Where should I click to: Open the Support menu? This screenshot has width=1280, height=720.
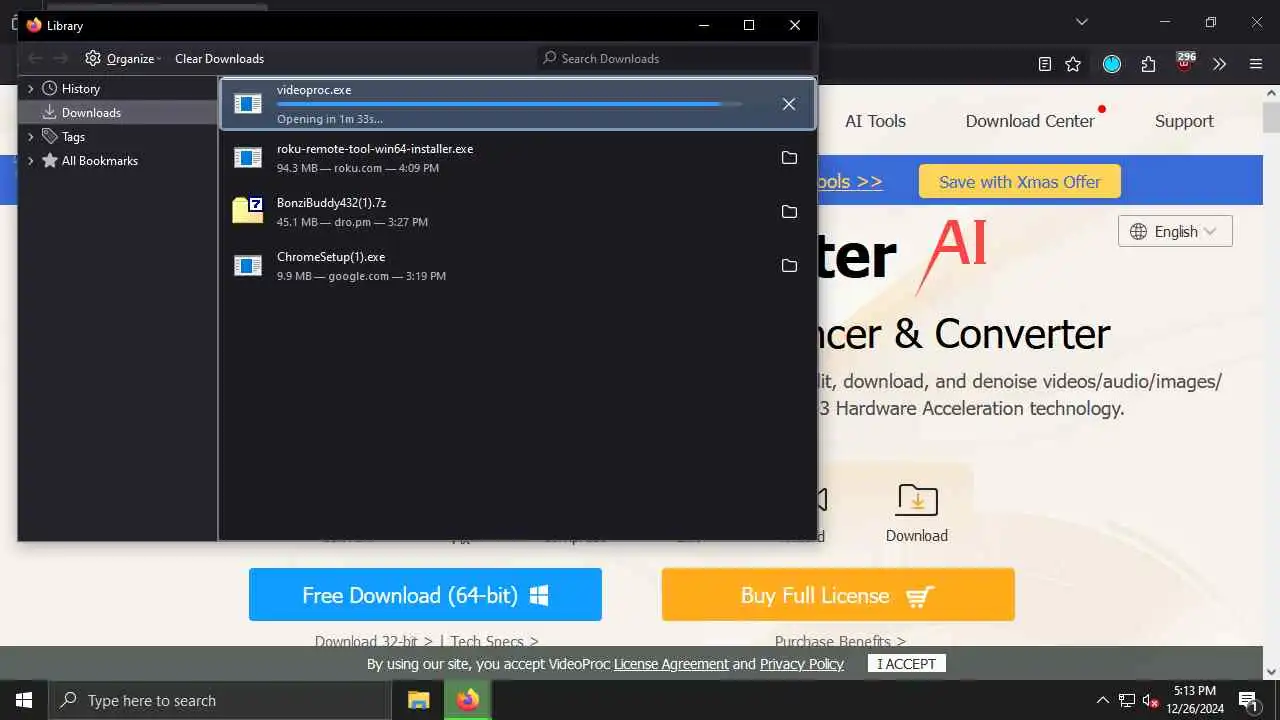point(1184,121)
